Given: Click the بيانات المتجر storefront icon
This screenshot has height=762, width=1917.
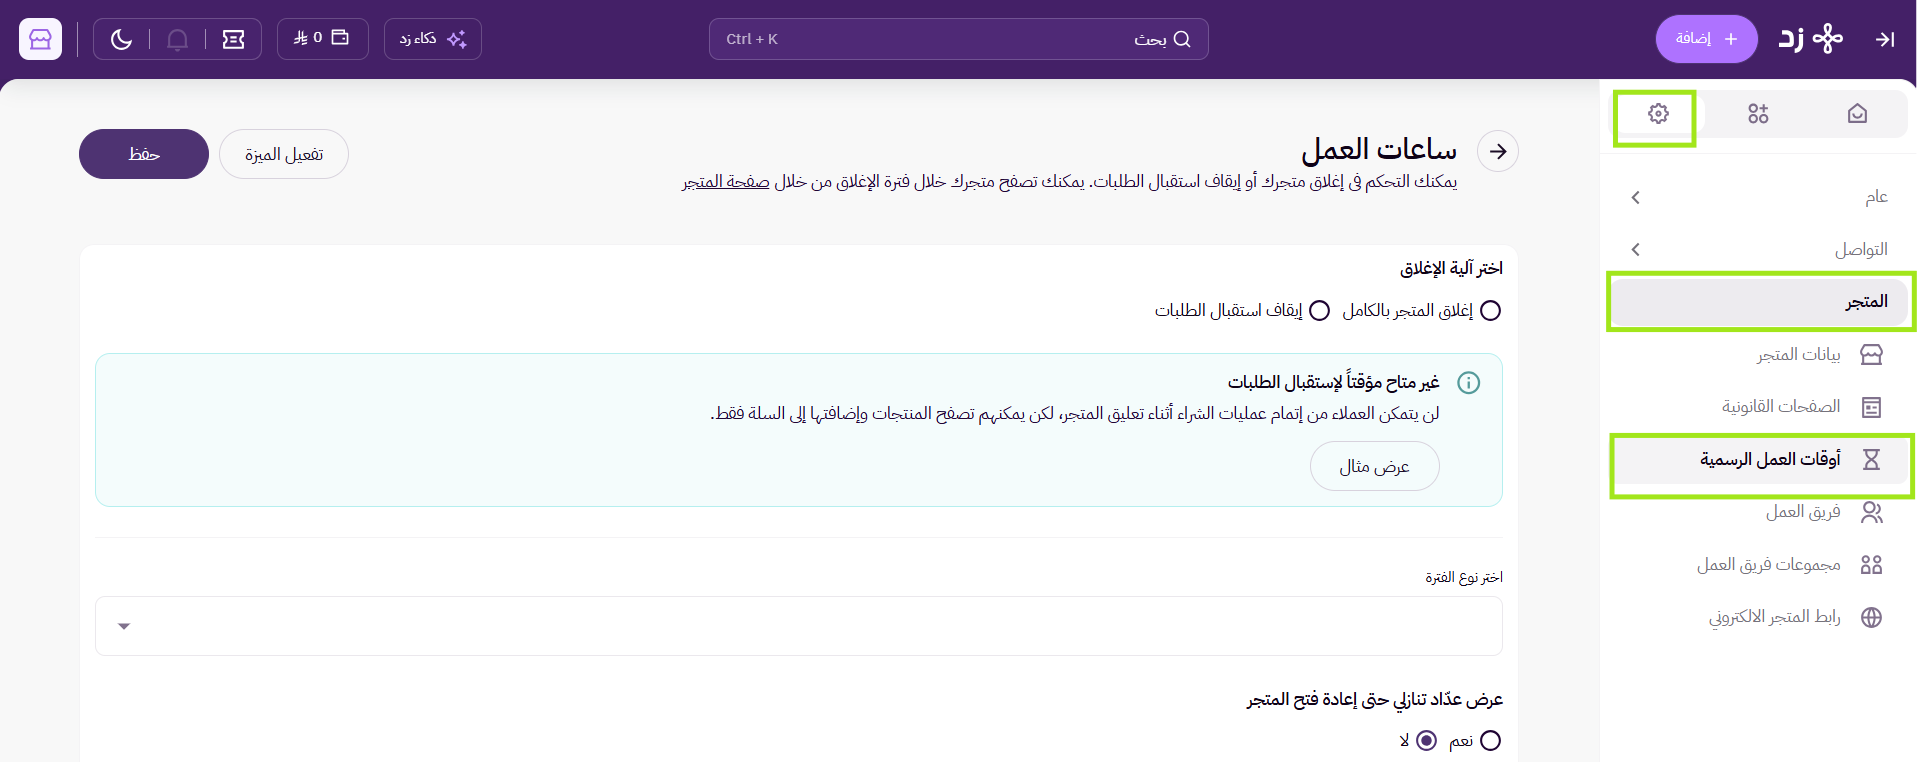Looking at the screenshot, I should pos(1872,354).
